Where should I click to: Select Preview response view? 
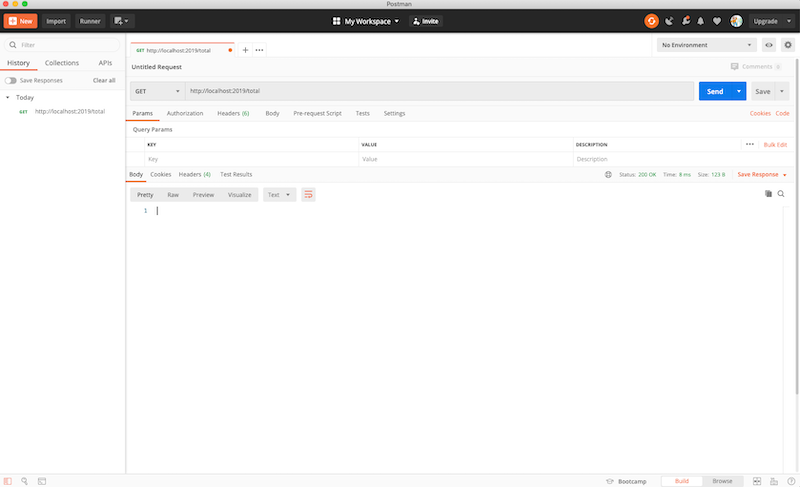[x=203, y=195]
